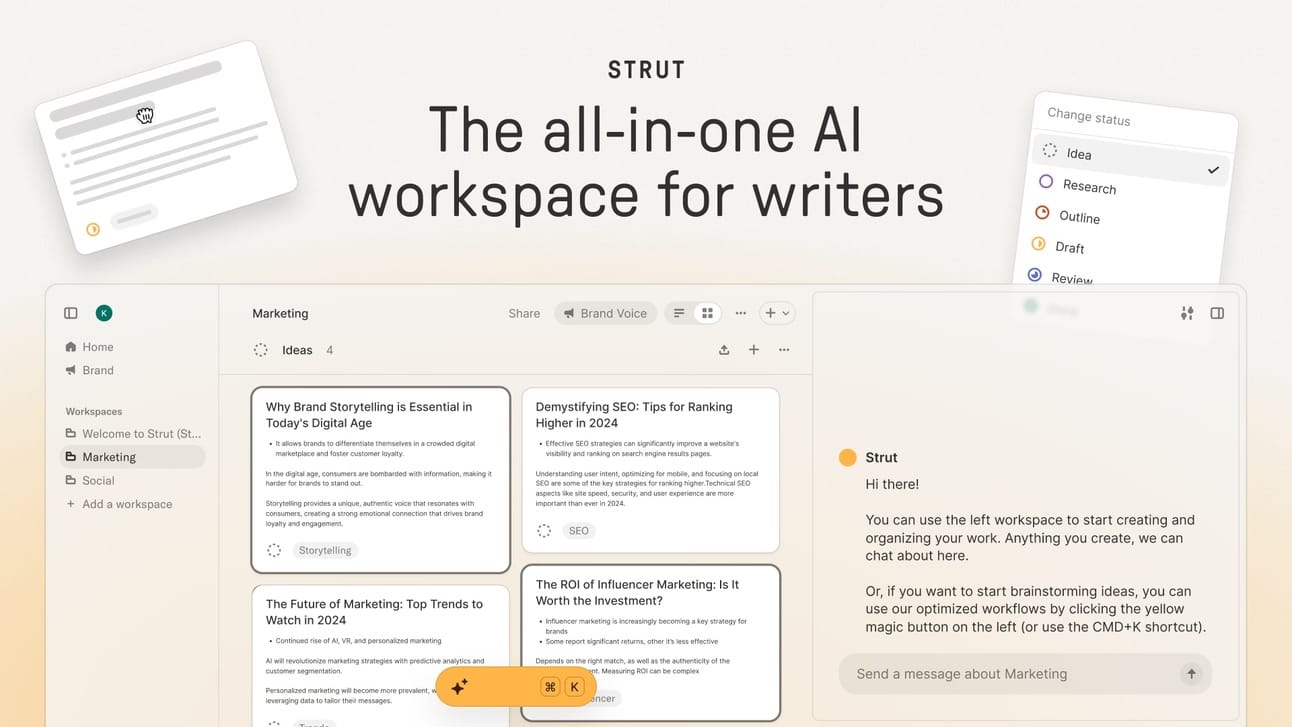Click the export icon in Ideas row

[724, 350]
